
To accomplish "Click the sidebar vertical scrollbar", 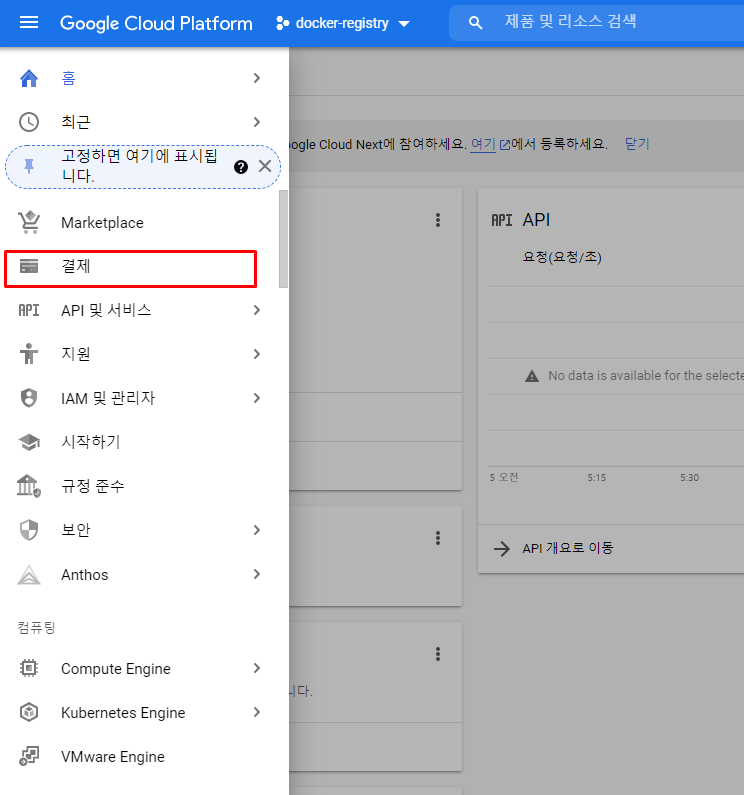I will (x=283, y=239).
